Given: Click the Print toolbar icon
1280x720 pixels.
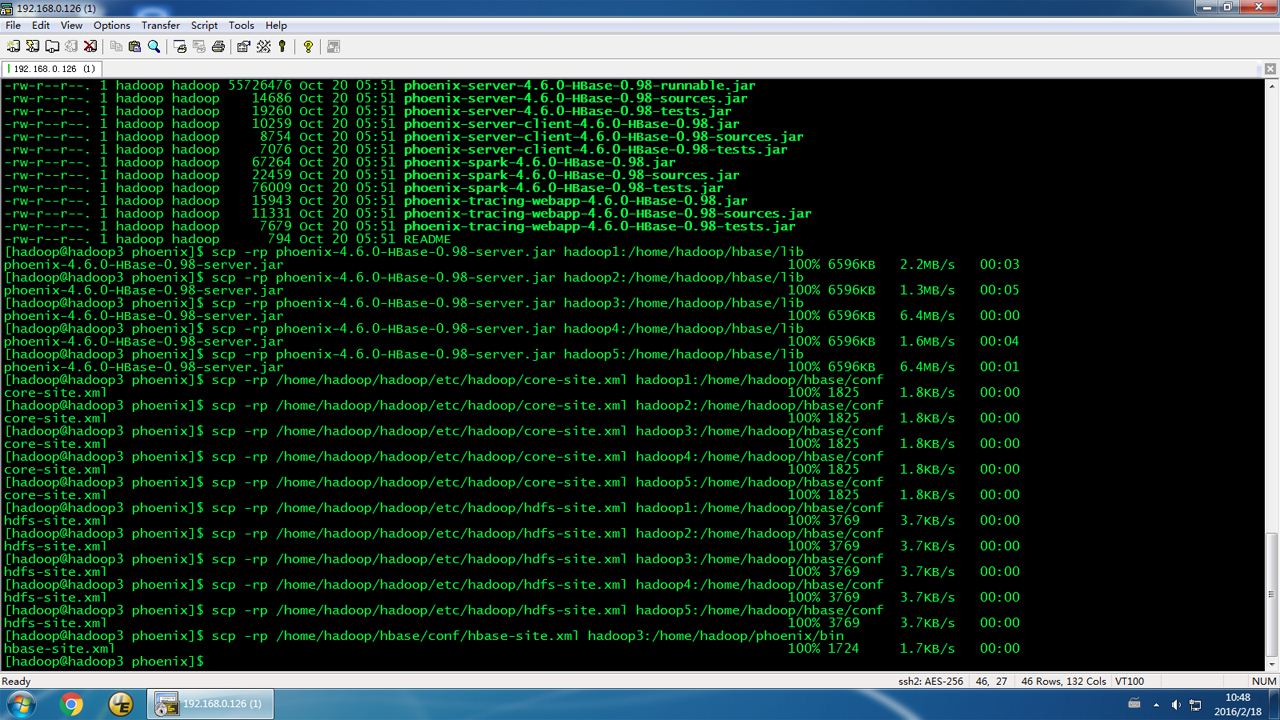Looking at the screenshot, I should pos(218,46).
